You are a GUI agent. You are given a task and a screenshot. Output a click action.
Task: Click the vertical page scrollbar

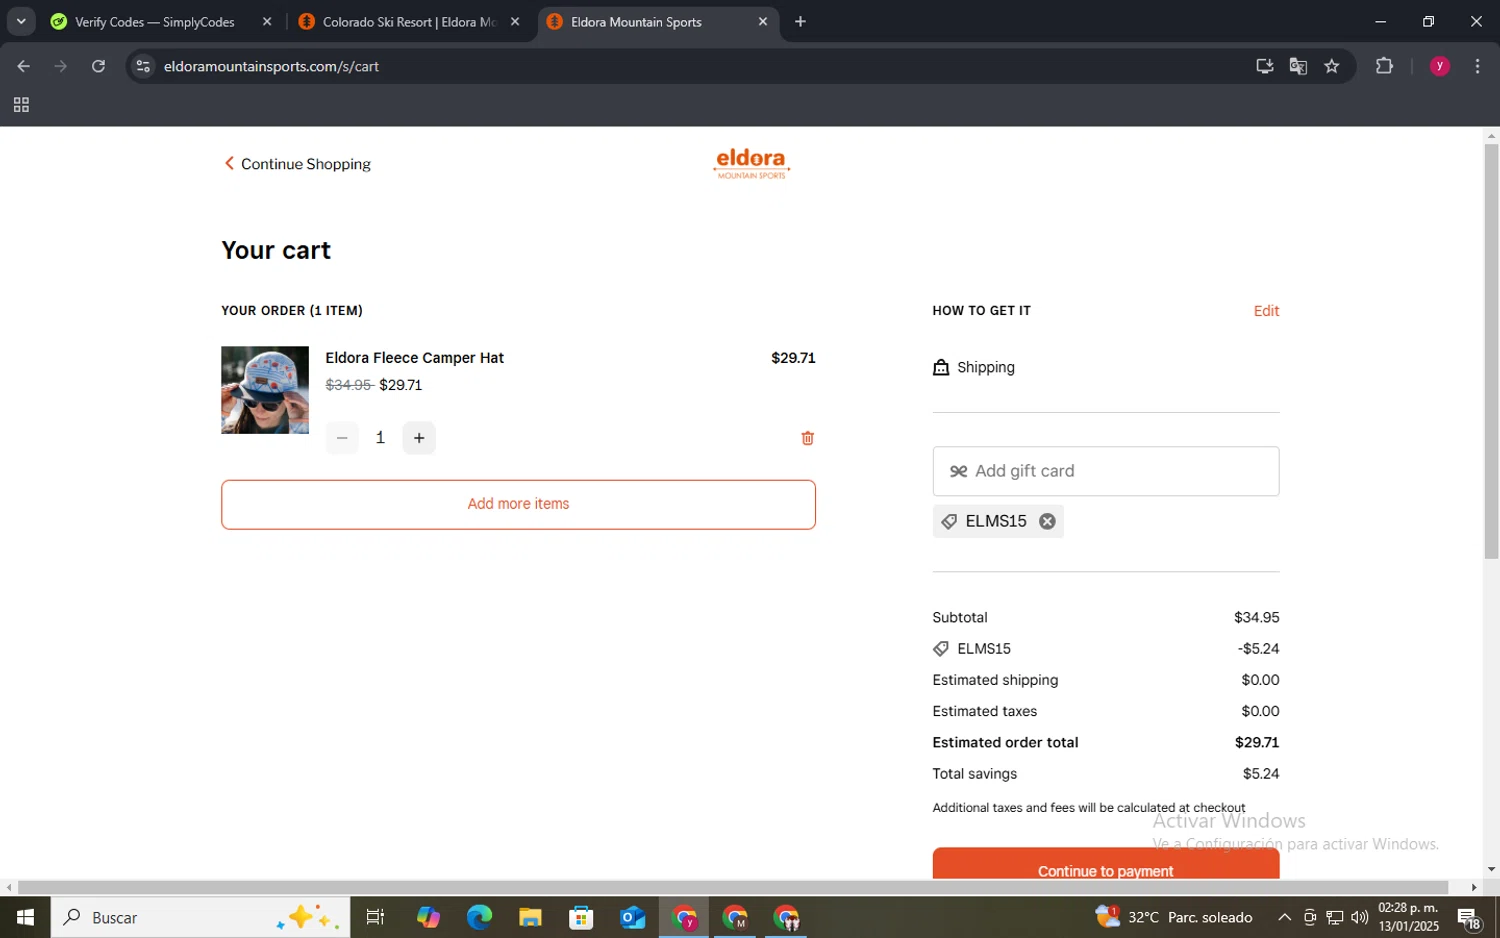click(x=1491, y=351)
